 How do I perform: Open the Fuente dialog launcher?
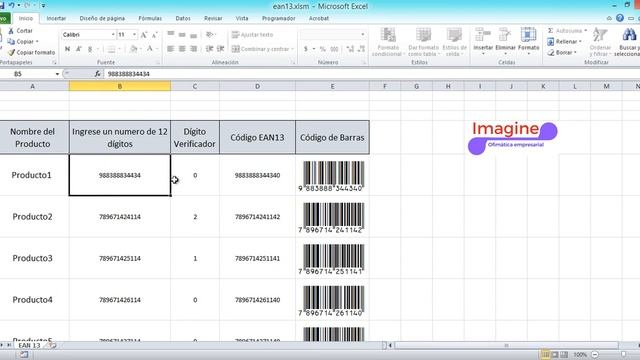pyautogui.click(x=157, y=62)
